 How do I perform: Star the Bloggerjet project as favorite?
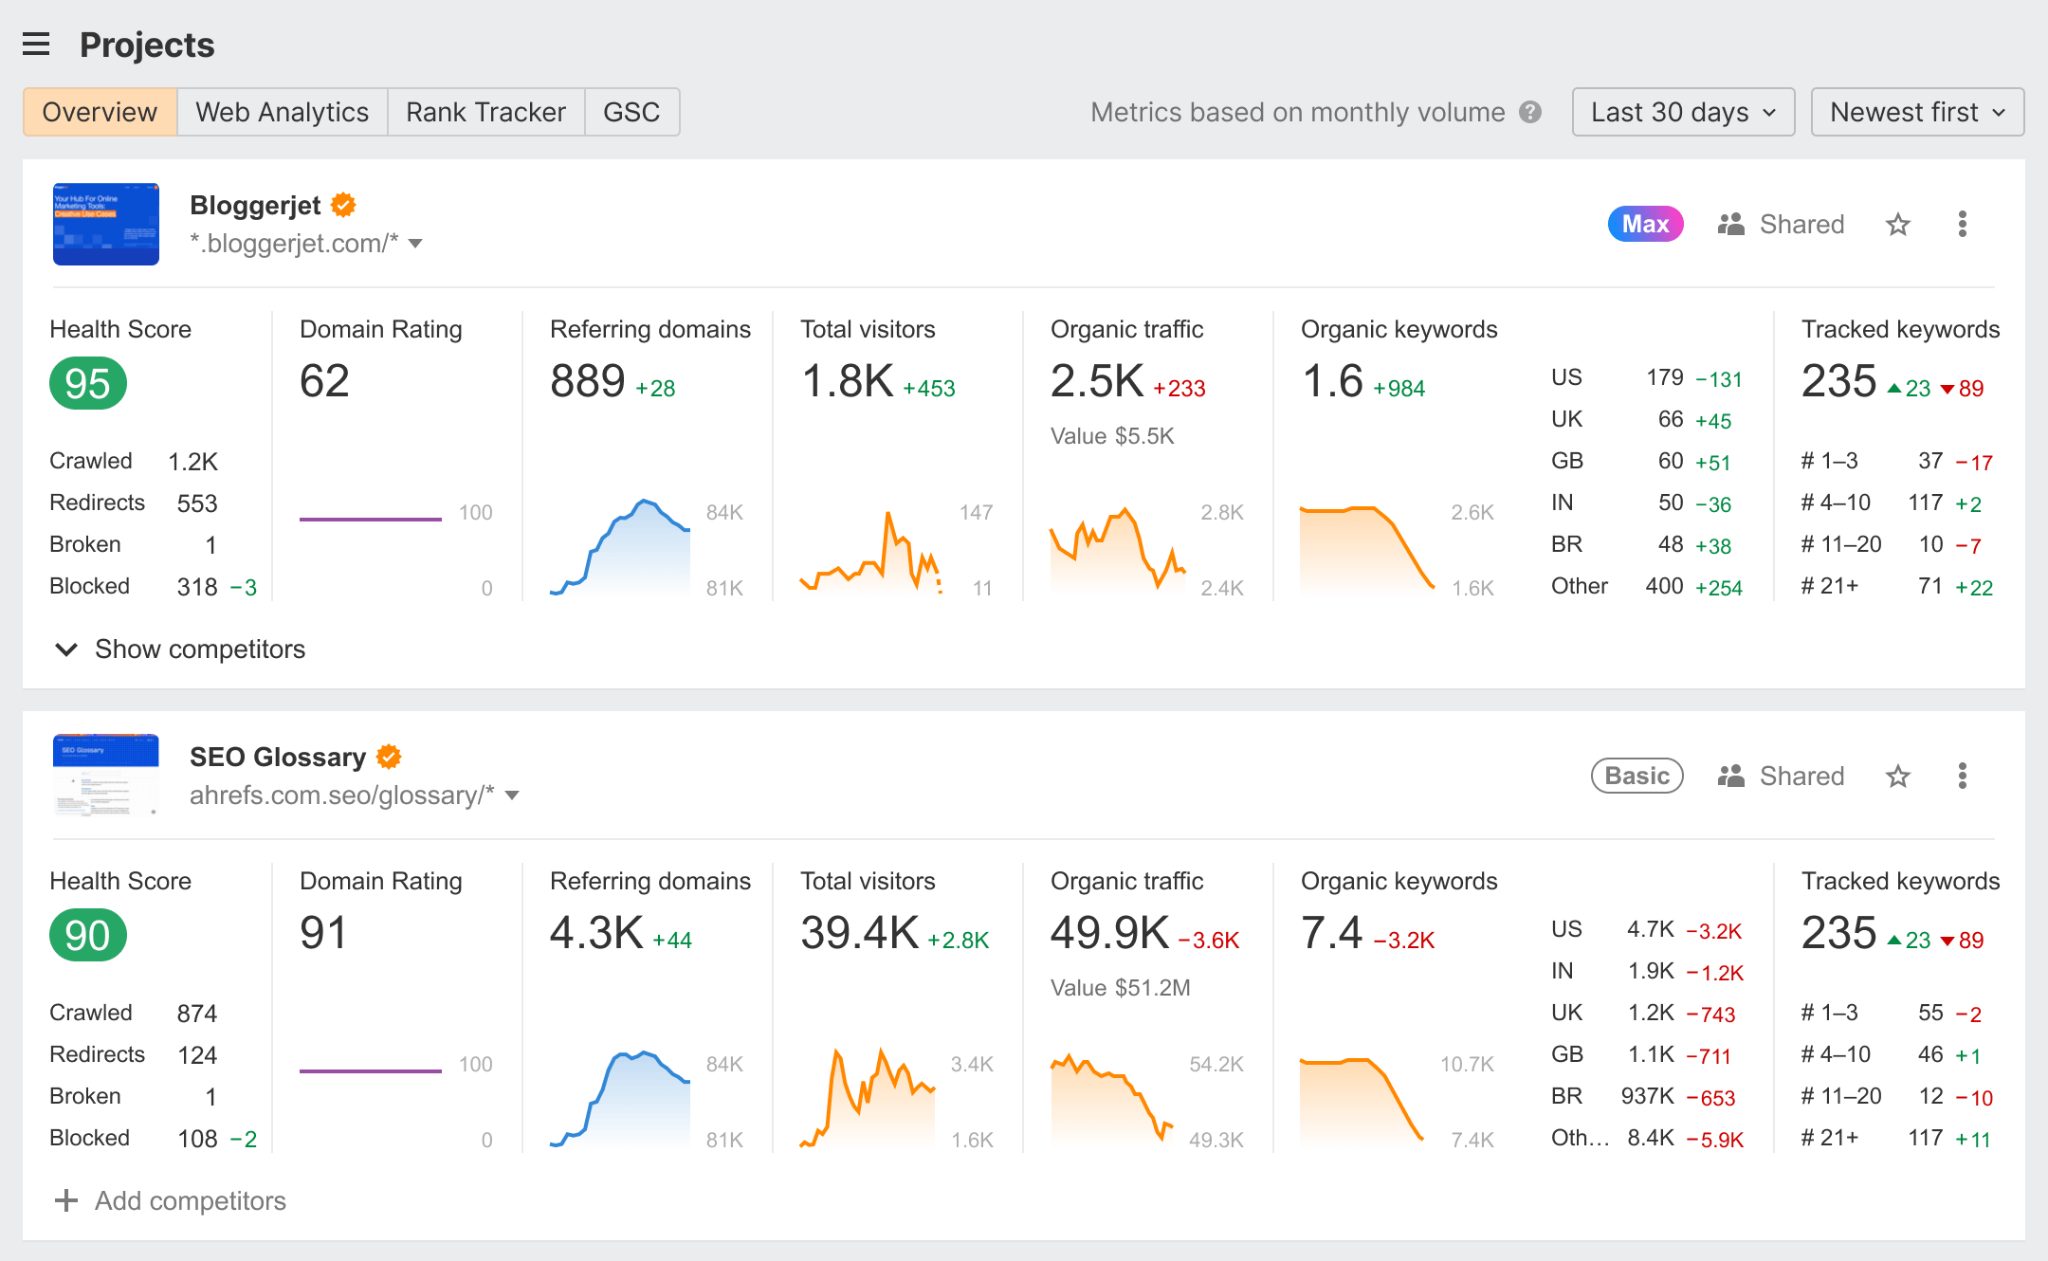1897,224
